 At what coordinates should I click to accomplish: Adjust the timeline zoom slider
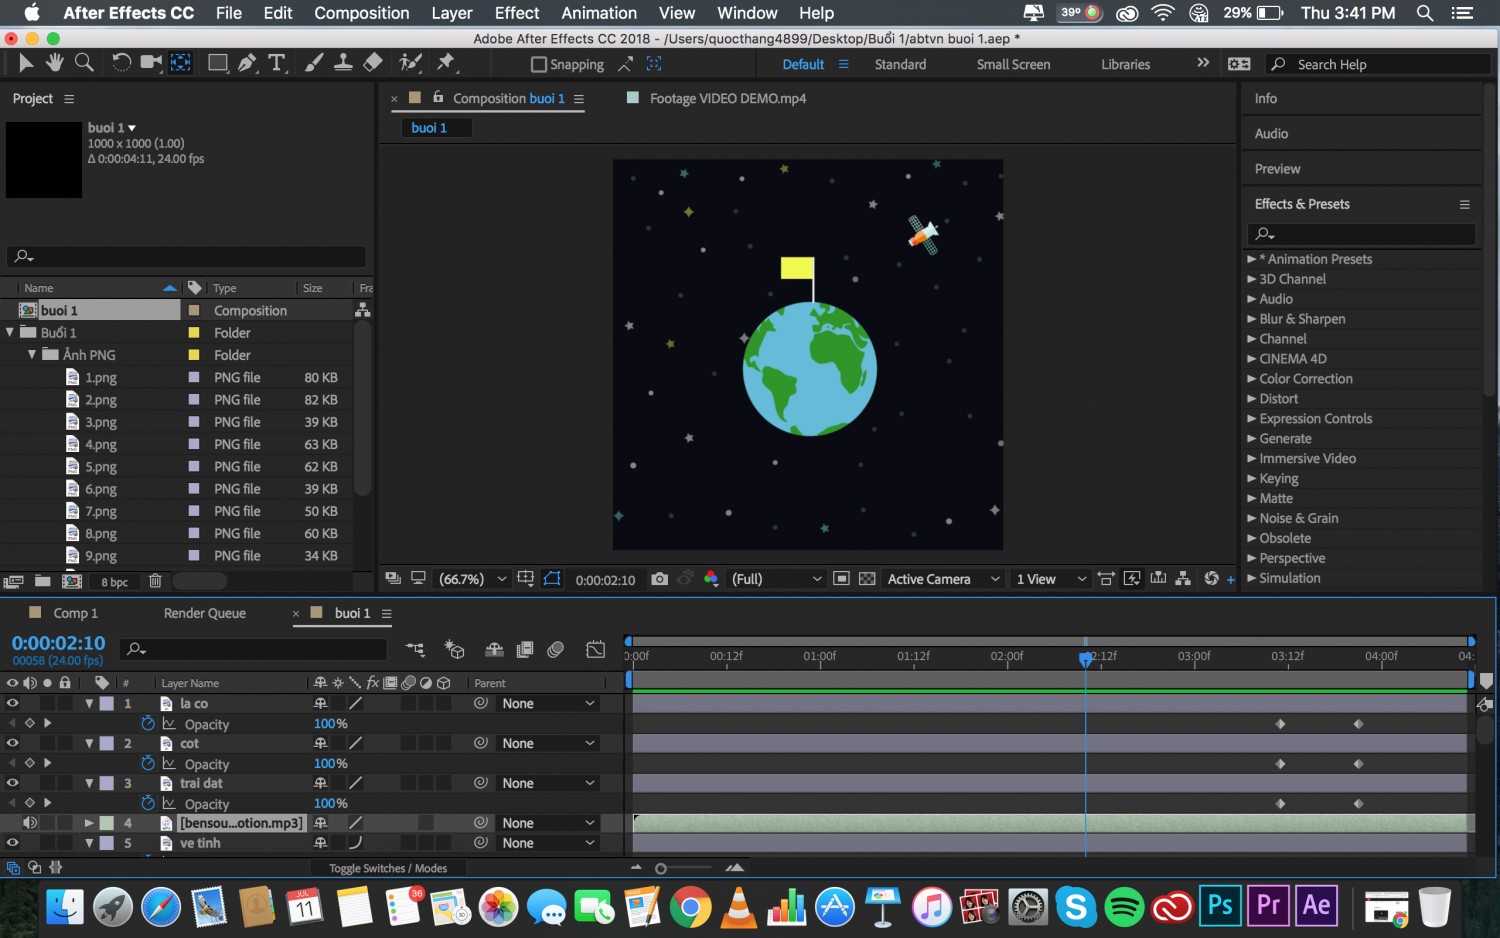[661, 868]
